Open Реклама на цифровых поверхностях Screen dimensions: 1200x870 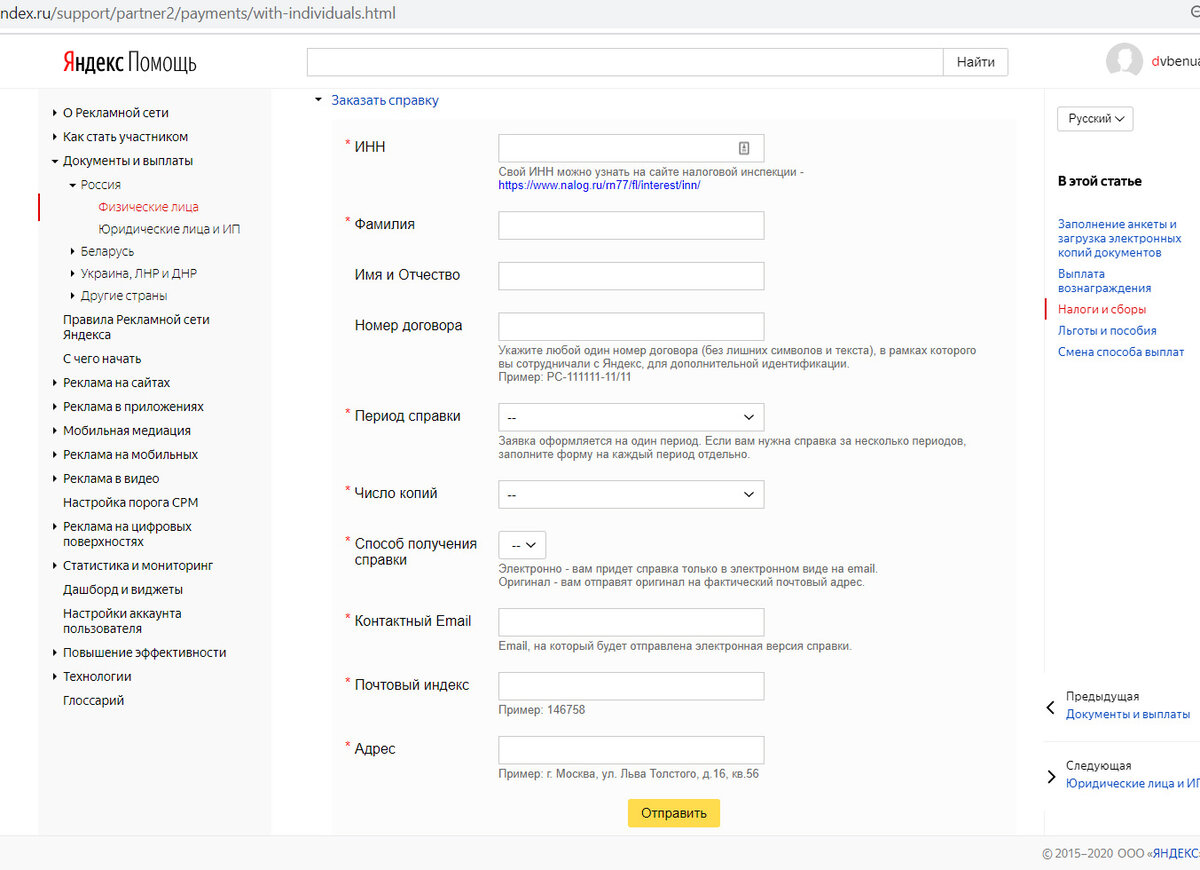tap(127, 534)
